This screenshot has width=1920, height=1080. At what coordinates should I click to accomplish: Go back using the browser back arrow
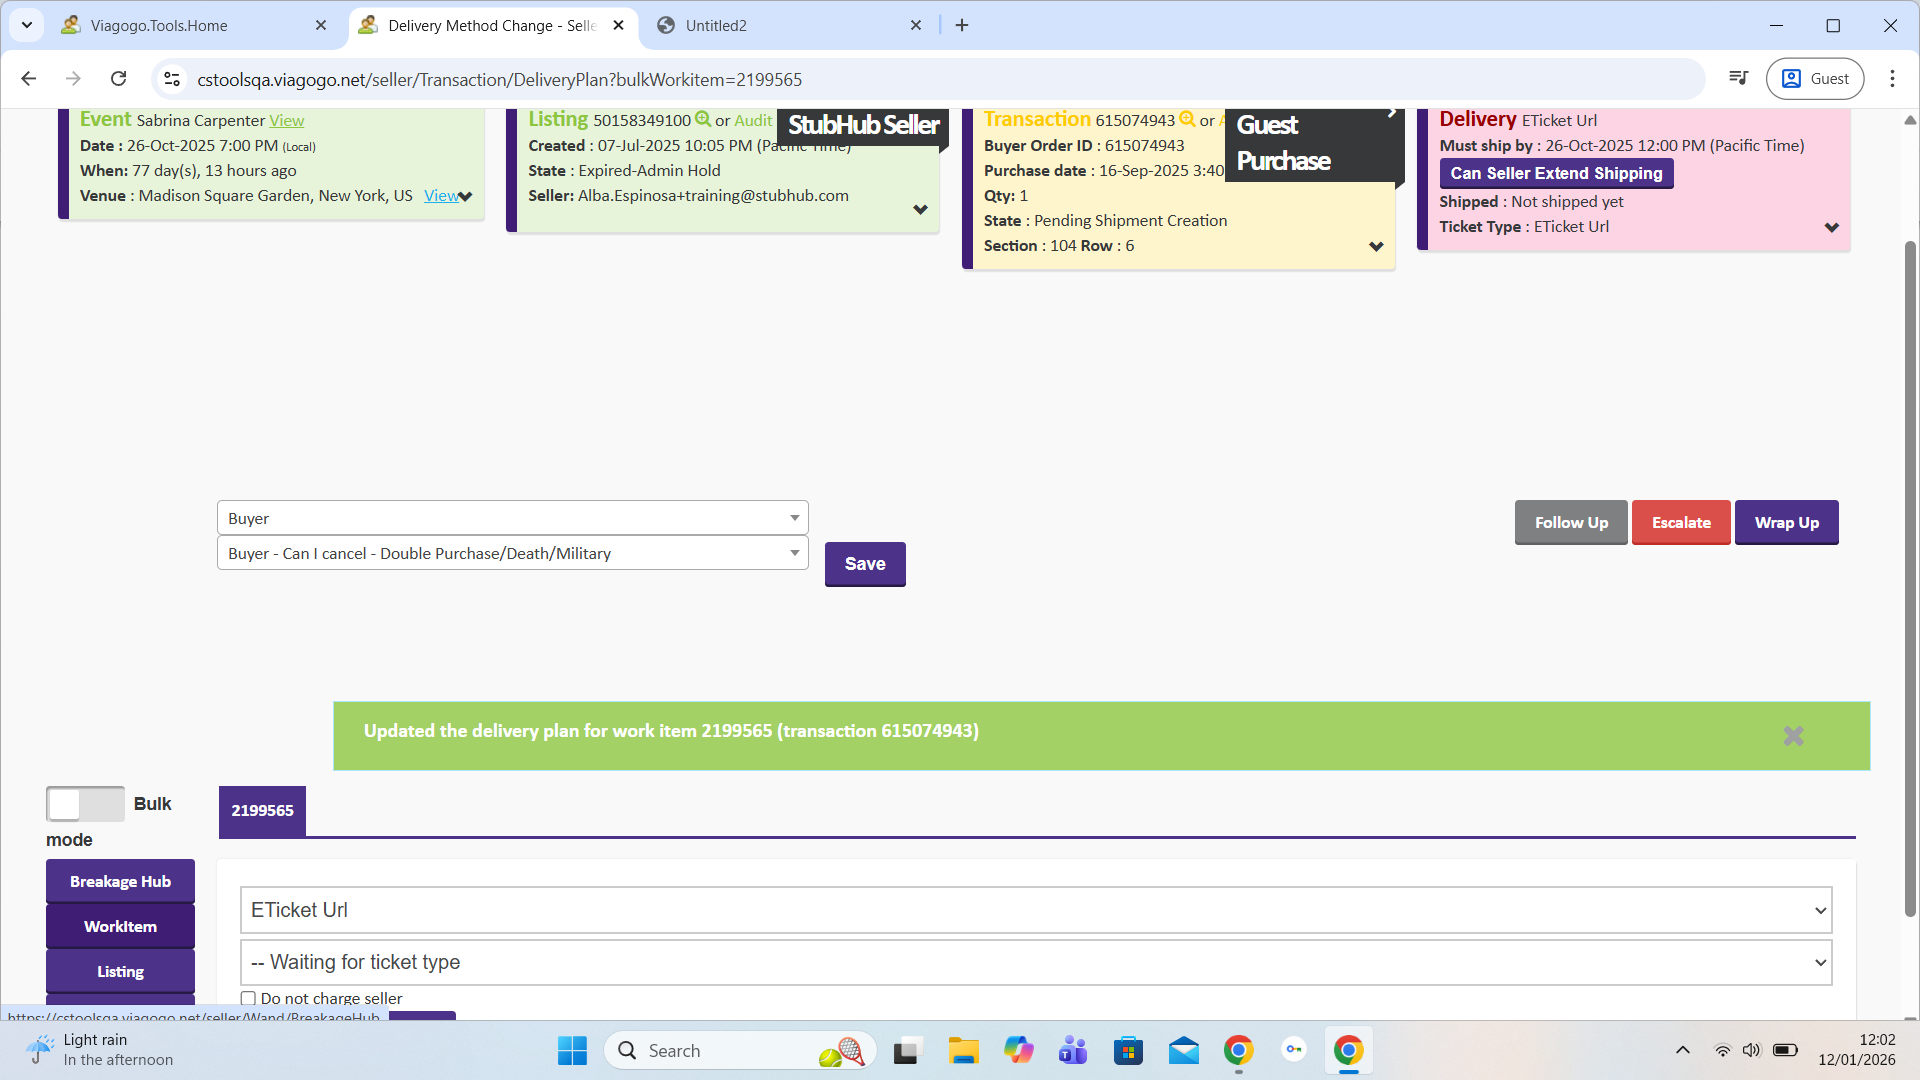click(x=29, y=79)
